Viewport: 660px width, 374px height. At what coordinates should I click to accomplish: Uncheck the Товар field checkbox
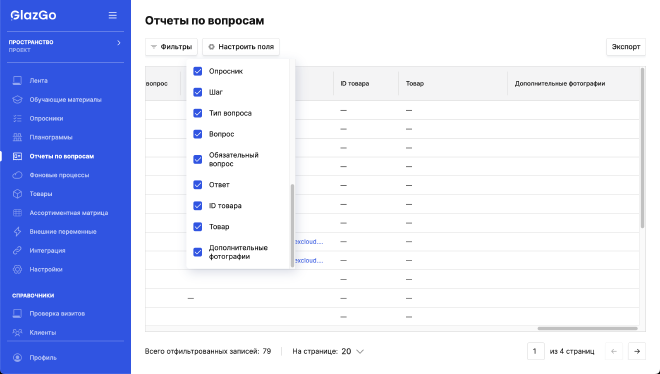[x=197, y=227]
